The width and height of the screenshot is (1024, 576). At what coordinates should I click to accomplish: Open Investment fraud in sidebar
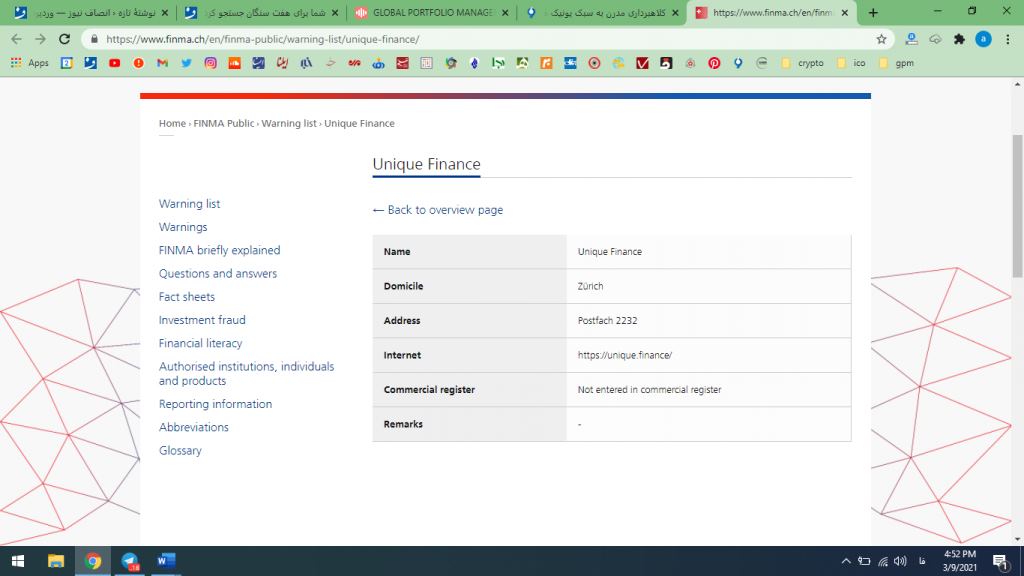(202, 320)
